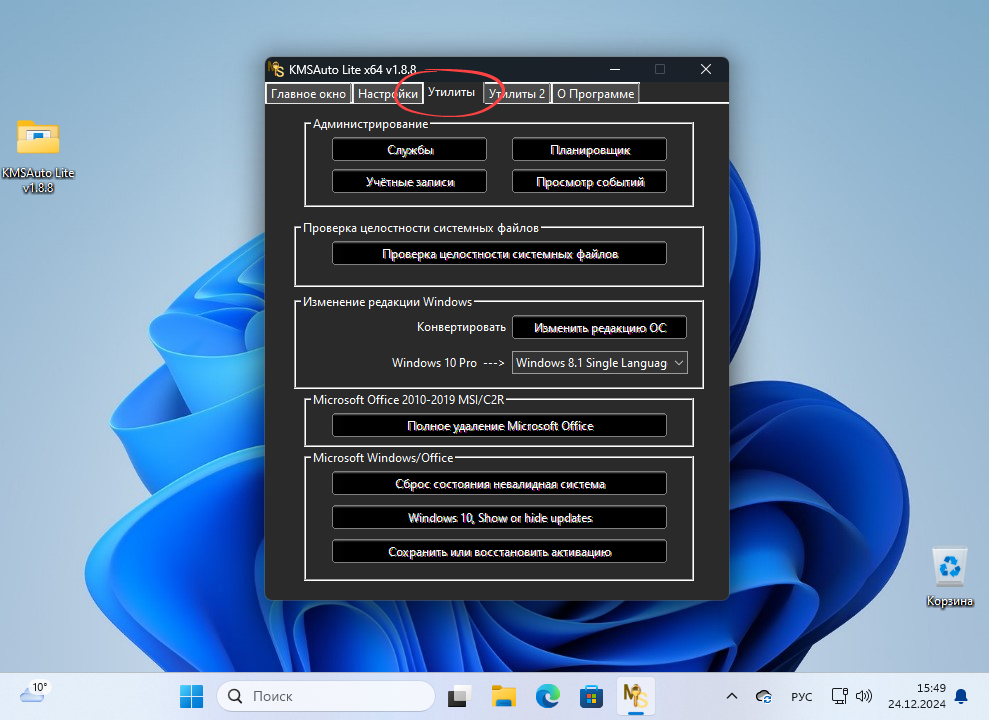Image resolution: width=989 pixels, height=720 pixels.
Task: Open Просмотр событий utility
Action: click(589, 181)
